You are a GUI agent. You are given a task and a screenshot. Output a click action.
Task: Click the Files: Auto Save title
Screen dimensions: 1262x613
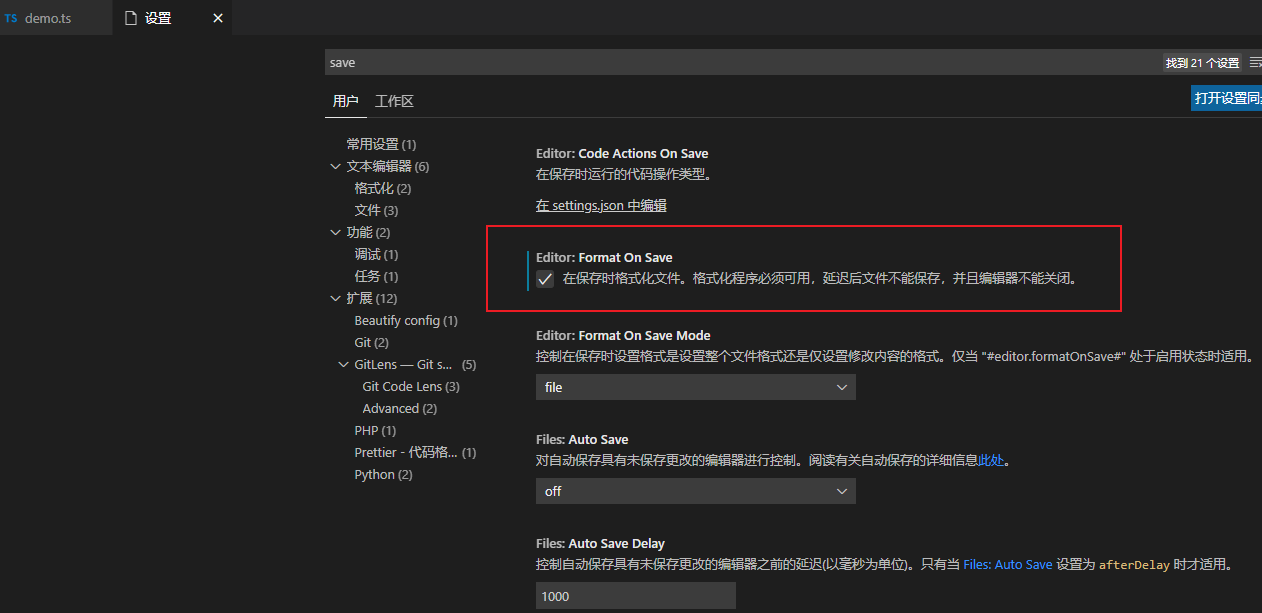coord(582,439)
